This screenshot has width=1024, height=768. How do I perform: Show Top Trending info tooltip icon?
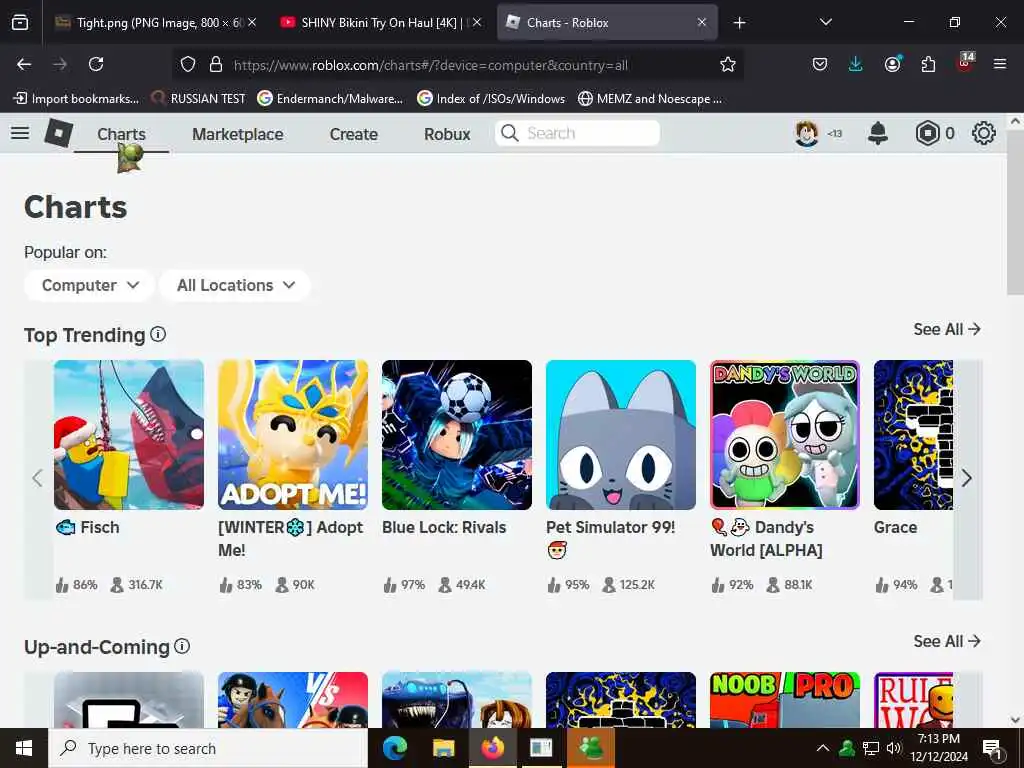pos(158,334)
